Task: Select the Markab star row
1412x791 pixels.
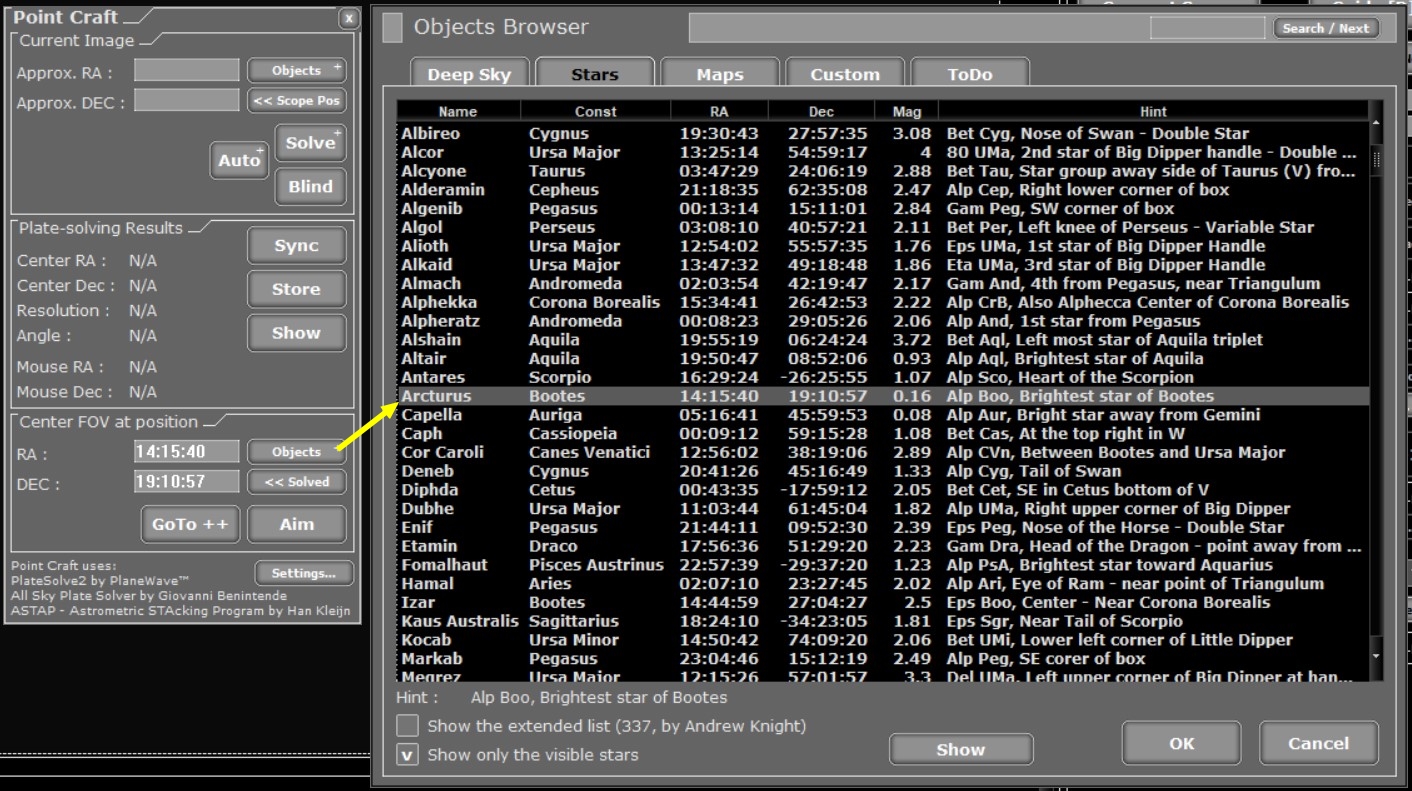Action: pyautogui.click(x=882, y=659)
